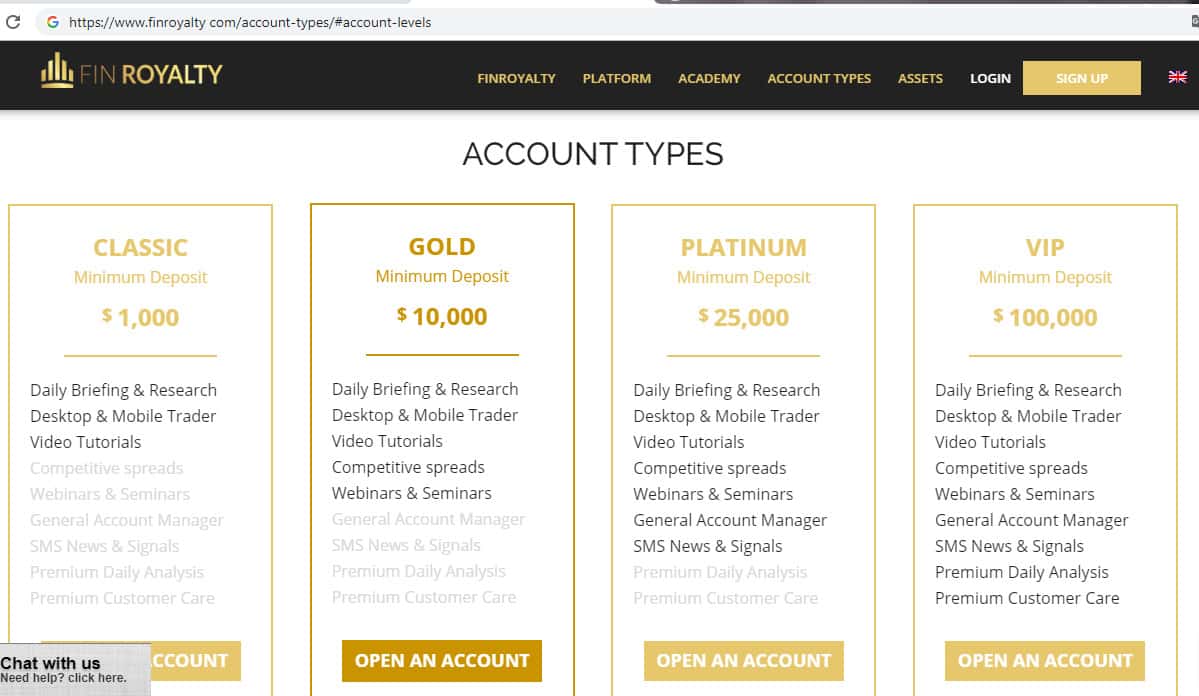The height and width of the screenshot is (696, 1199).
Task: Reload the page with the refresh icon
Action: [x=13, y=21]
